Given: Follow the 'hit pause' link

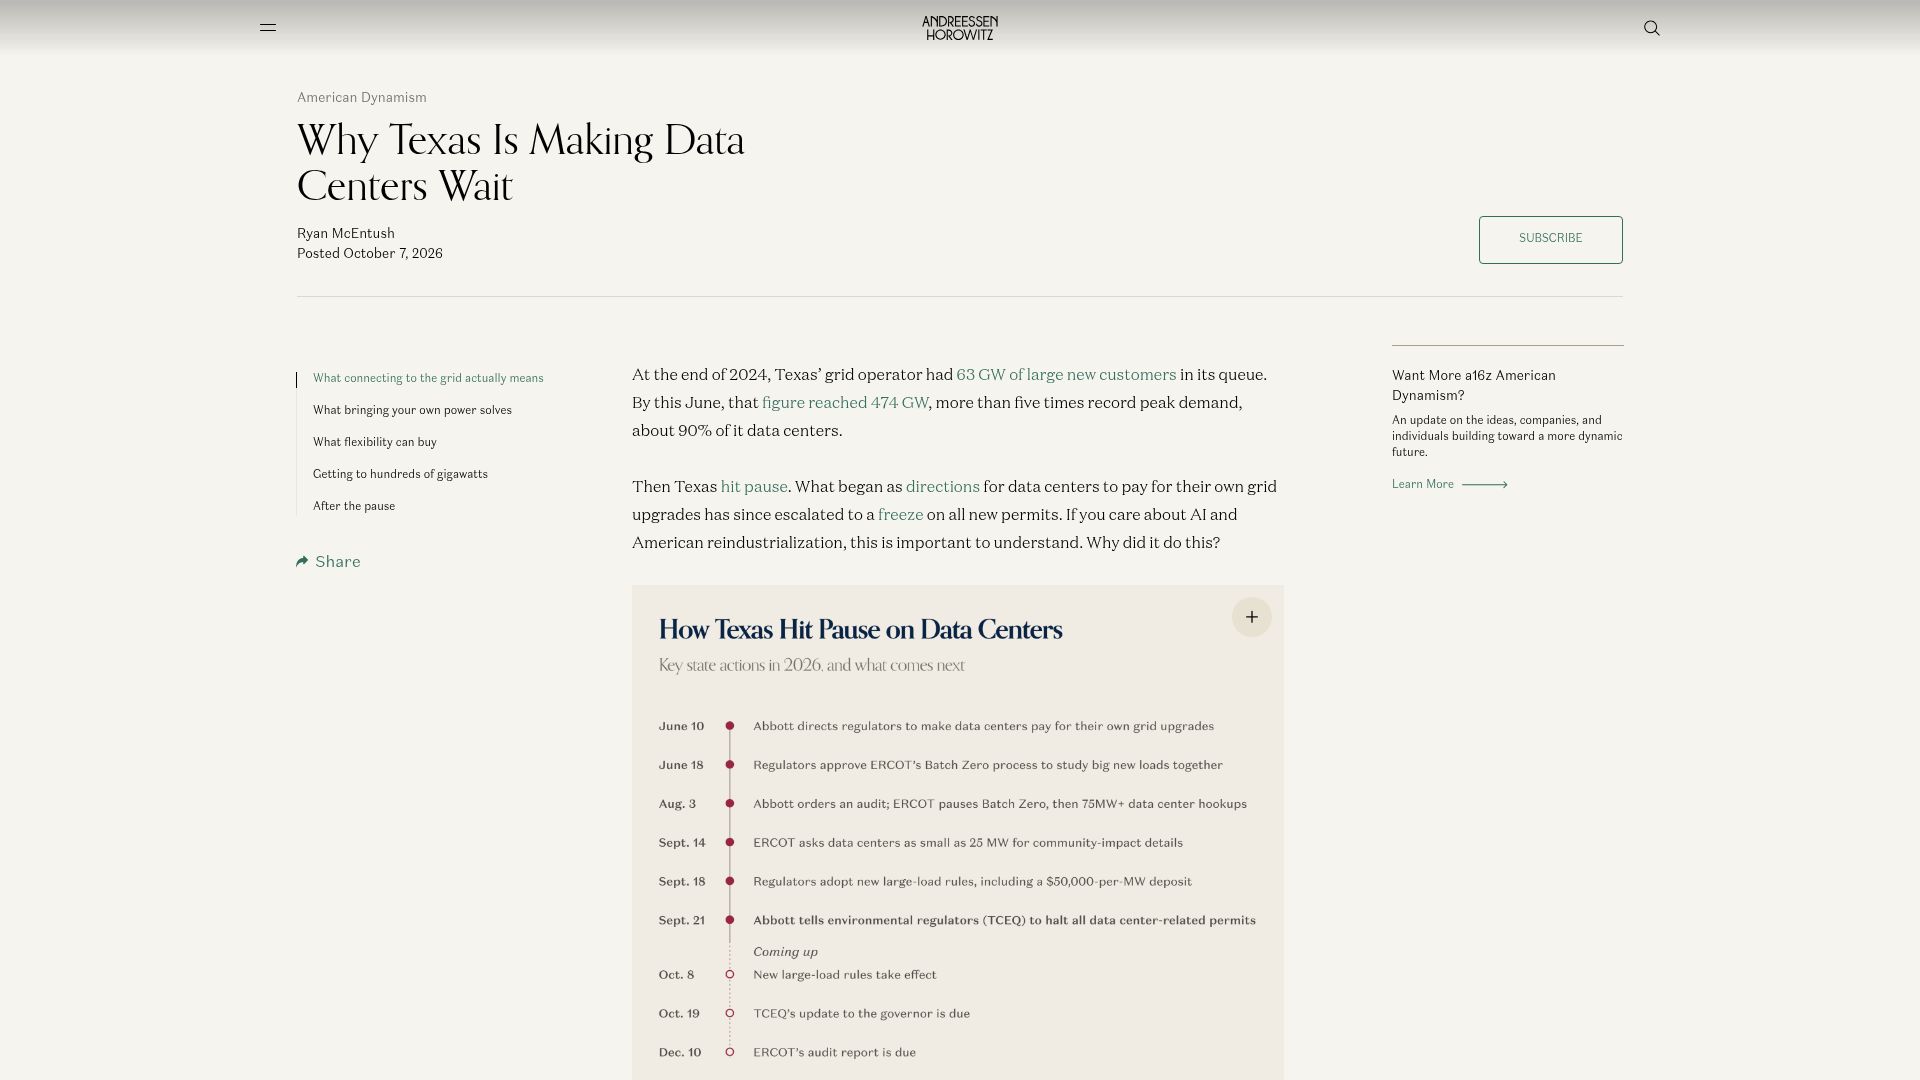Looking at the screenshot, I should (754, 487).
